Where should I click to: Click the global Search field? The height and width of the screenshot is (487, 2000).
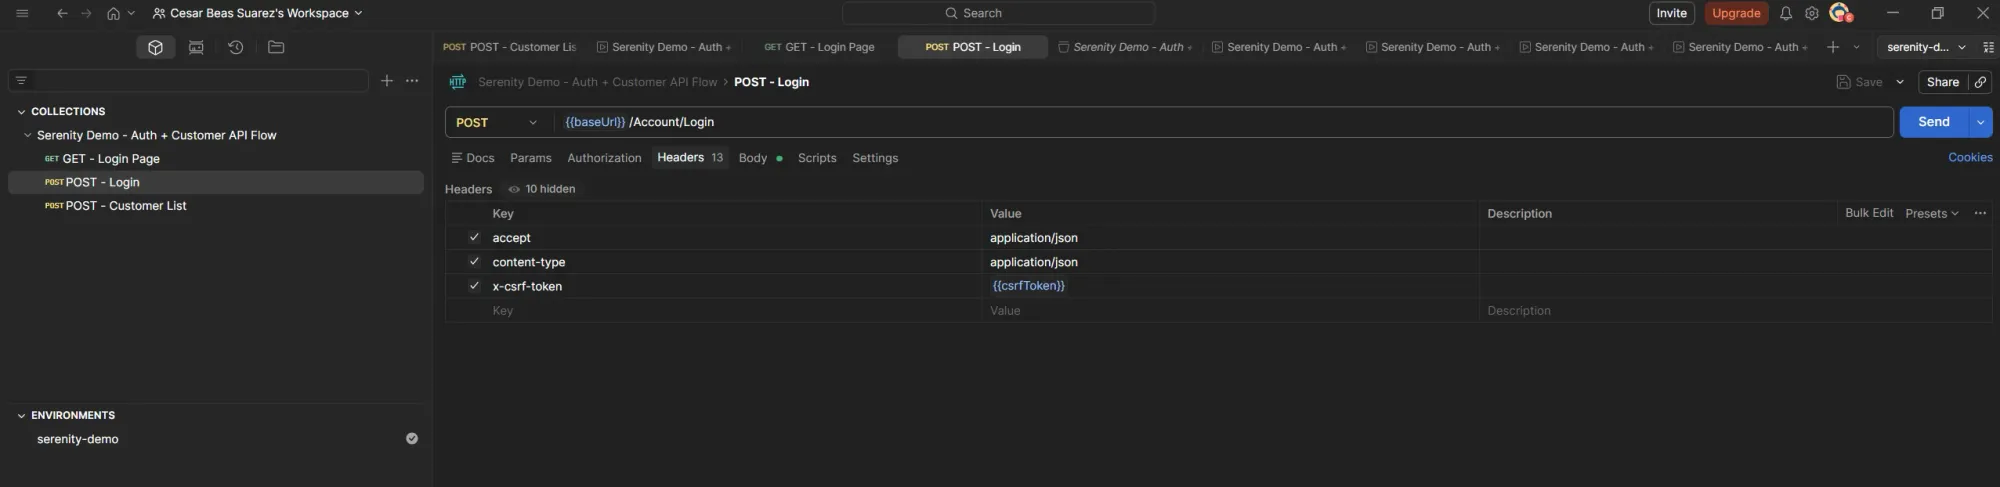(998, 13)
